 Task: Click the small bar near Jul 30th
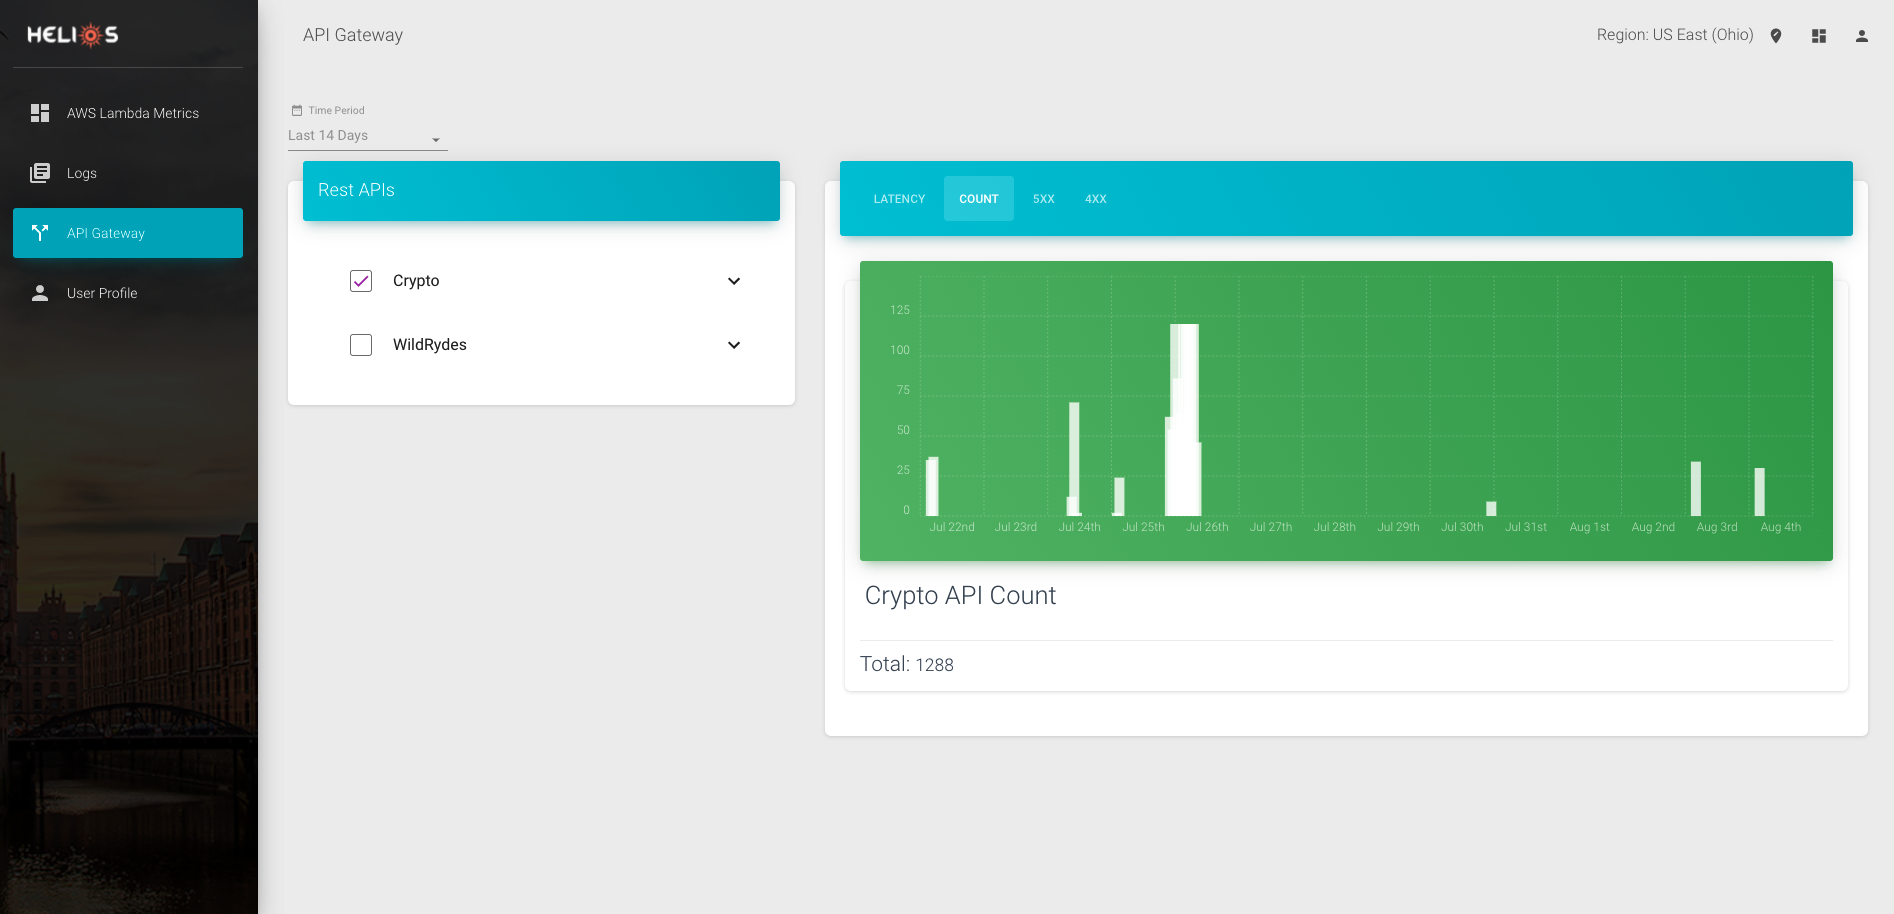[x=1491, y=509]
